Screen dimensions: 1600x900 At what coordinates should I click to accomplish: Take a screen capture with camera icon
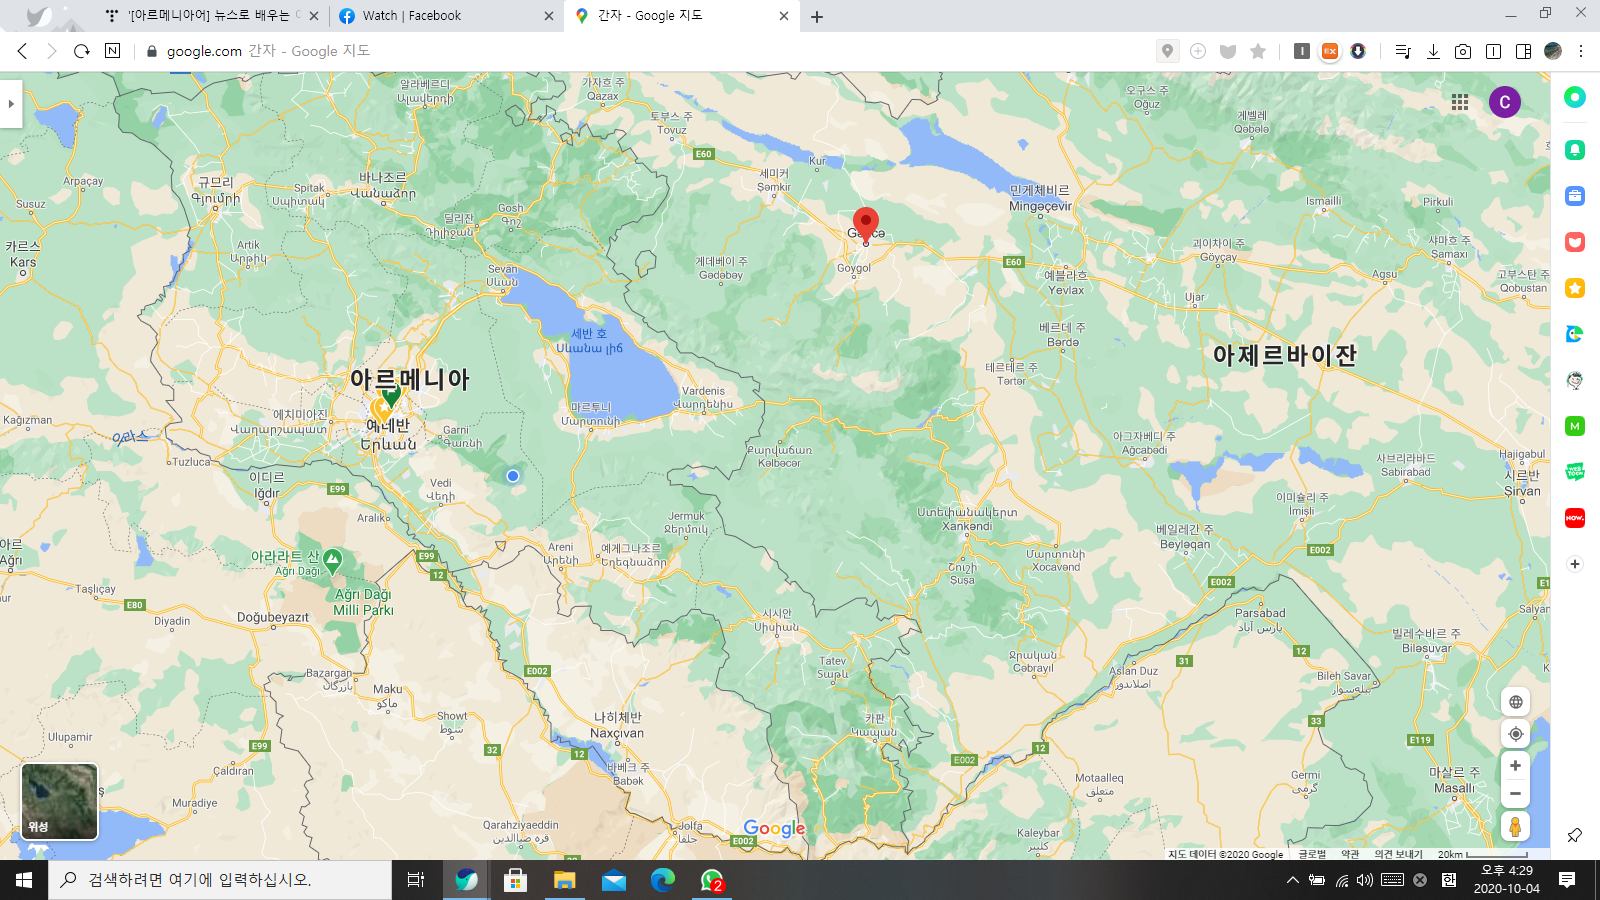[x=1463, y=51]
